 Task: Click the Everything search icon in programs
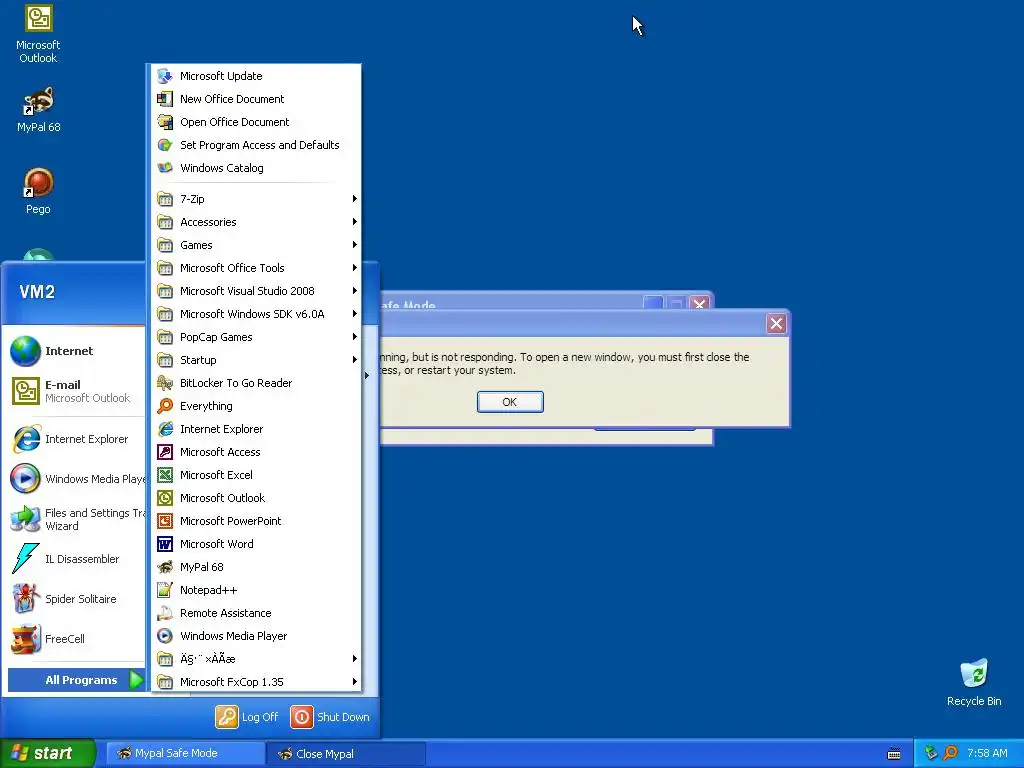click(165, 406)
